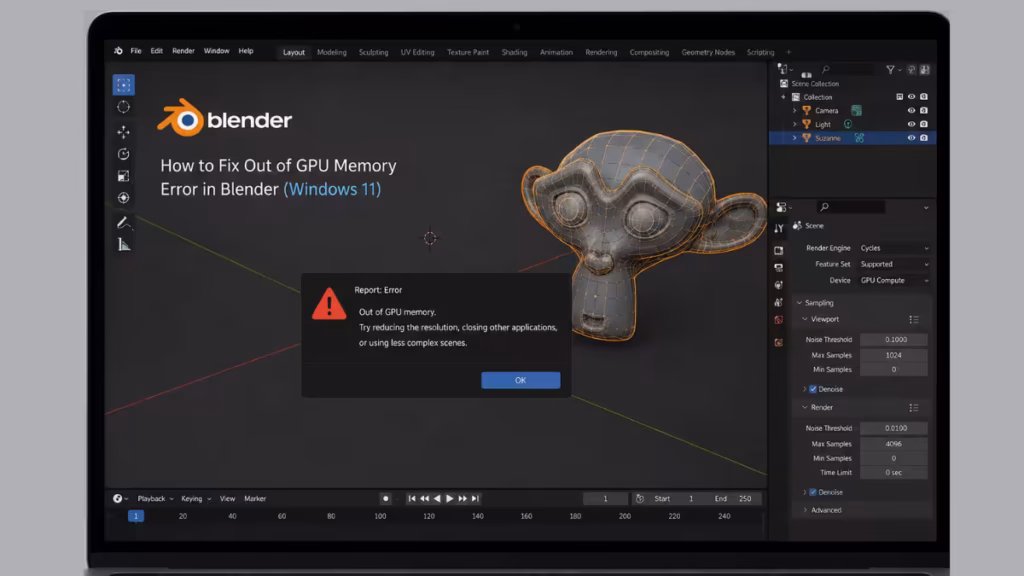Play the animation forward
Viewport: 1024px width, 576px height.
pos(449,498)
